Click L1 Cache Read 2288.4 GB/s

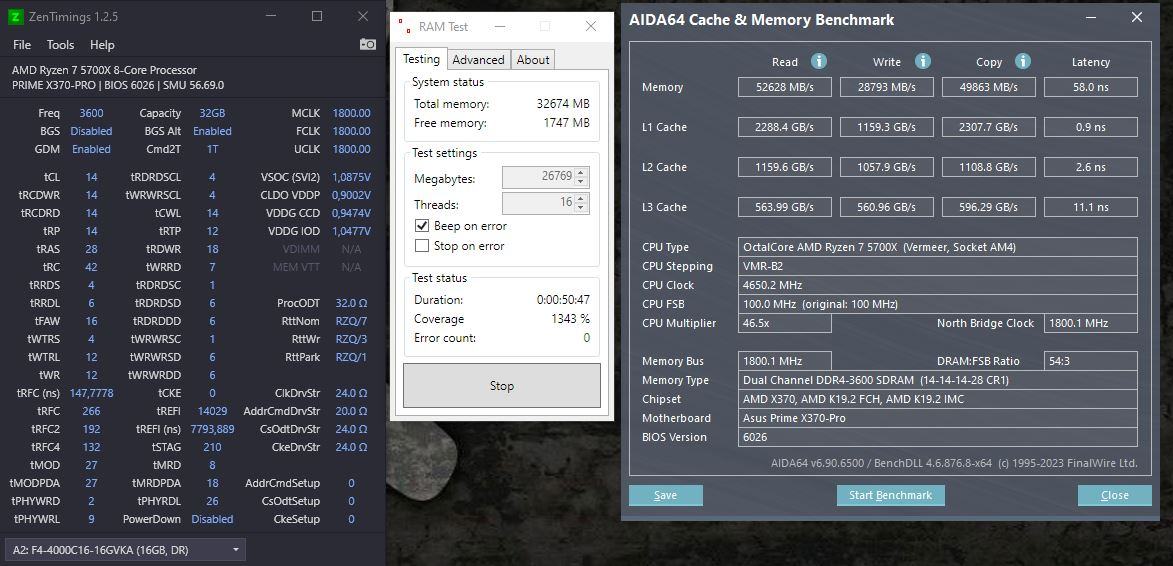pyautogui.click(x=785, y=127)
